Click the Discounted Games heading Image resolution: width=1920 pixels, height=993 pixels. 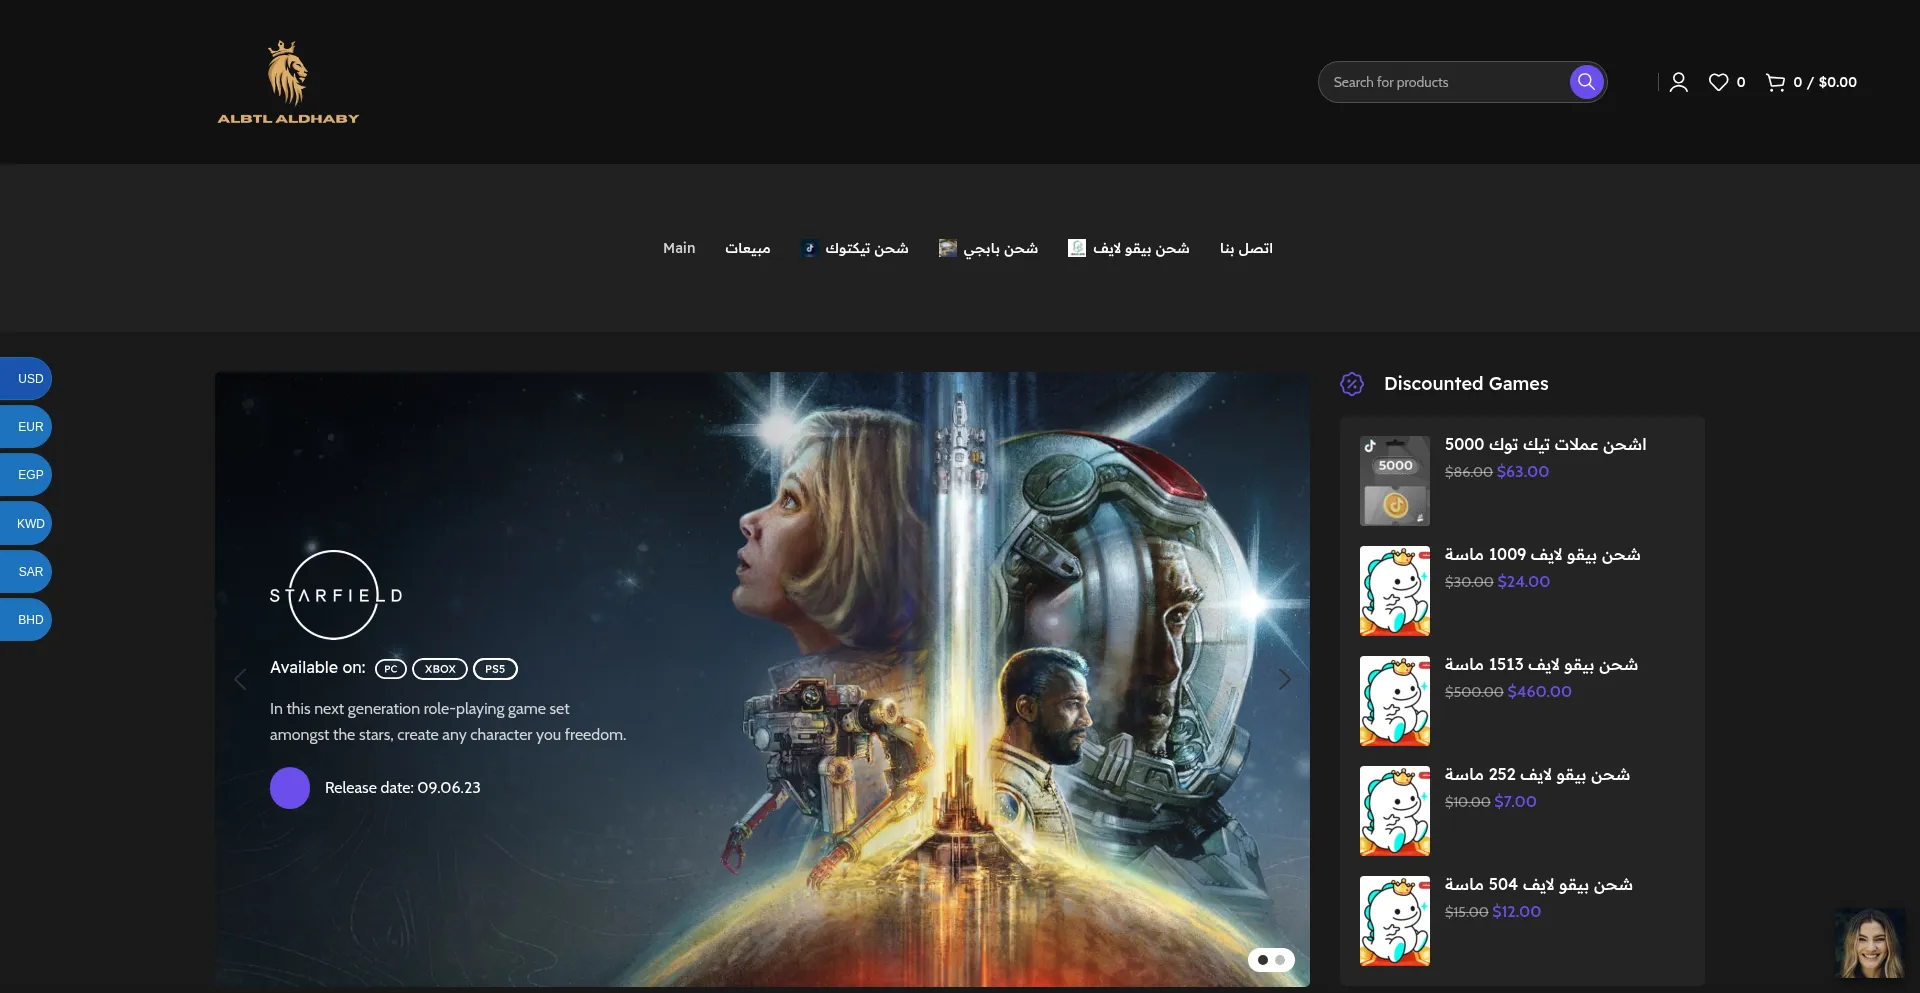(x=1466, y=384)
